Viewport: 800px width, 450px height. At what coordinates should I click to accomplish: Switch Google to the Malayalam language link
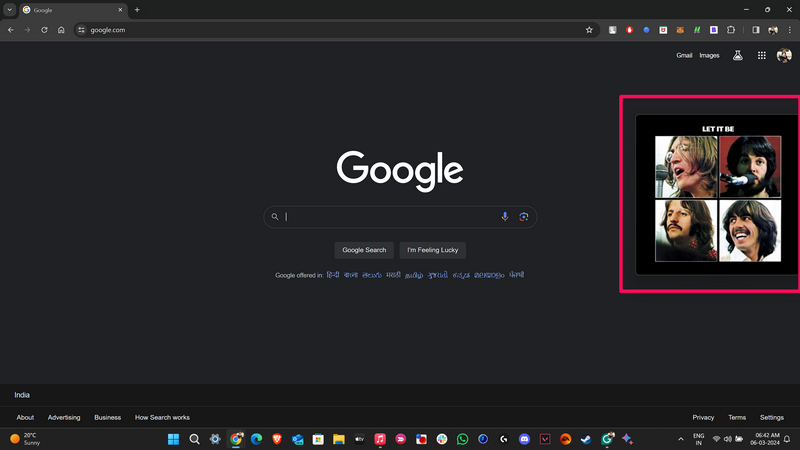pos(489,275)
